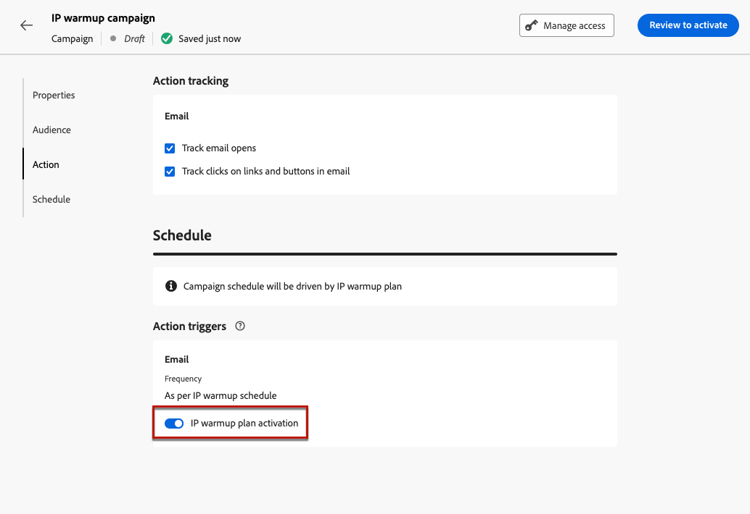Toggle IP warmup plan activation switch
This screenshot has height=514, width=750.
[x=174, y=423]
